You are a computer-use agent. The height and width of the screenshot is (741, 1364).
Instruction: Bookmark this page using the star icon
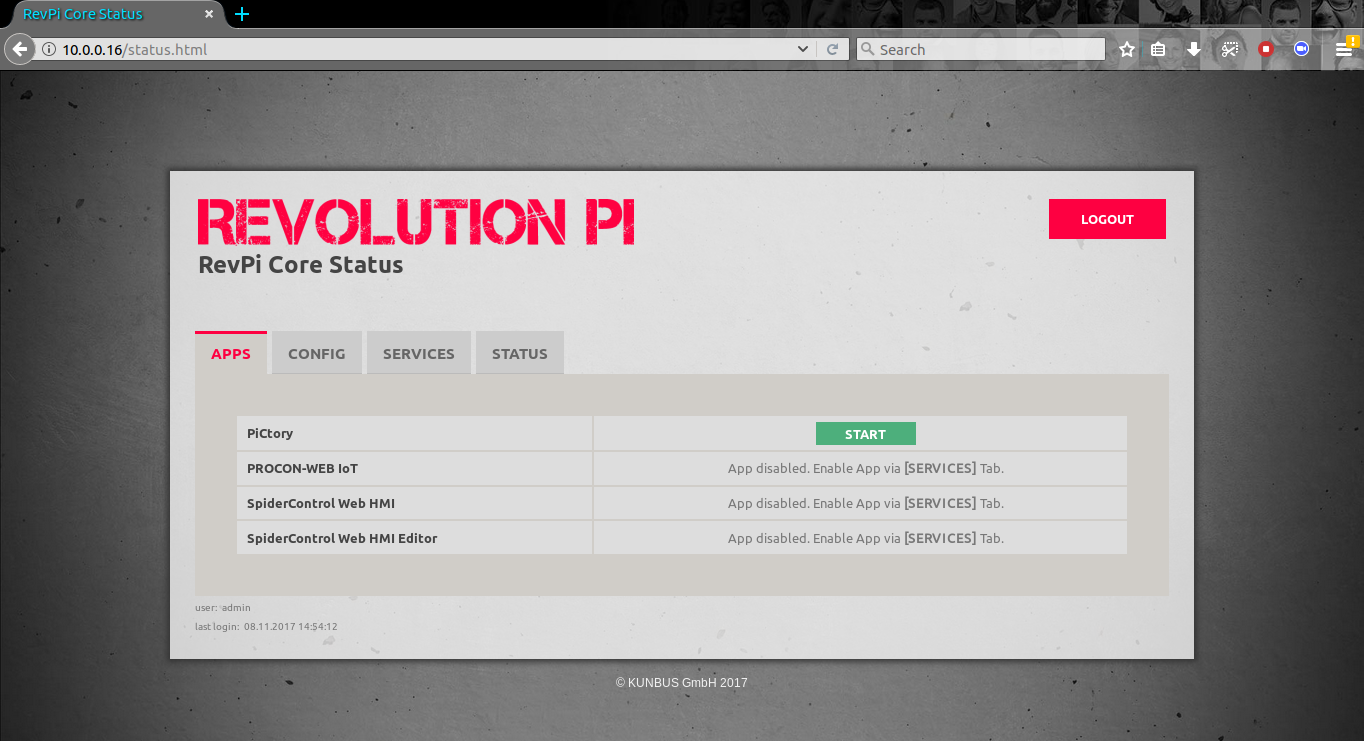tap(1126, 48)
